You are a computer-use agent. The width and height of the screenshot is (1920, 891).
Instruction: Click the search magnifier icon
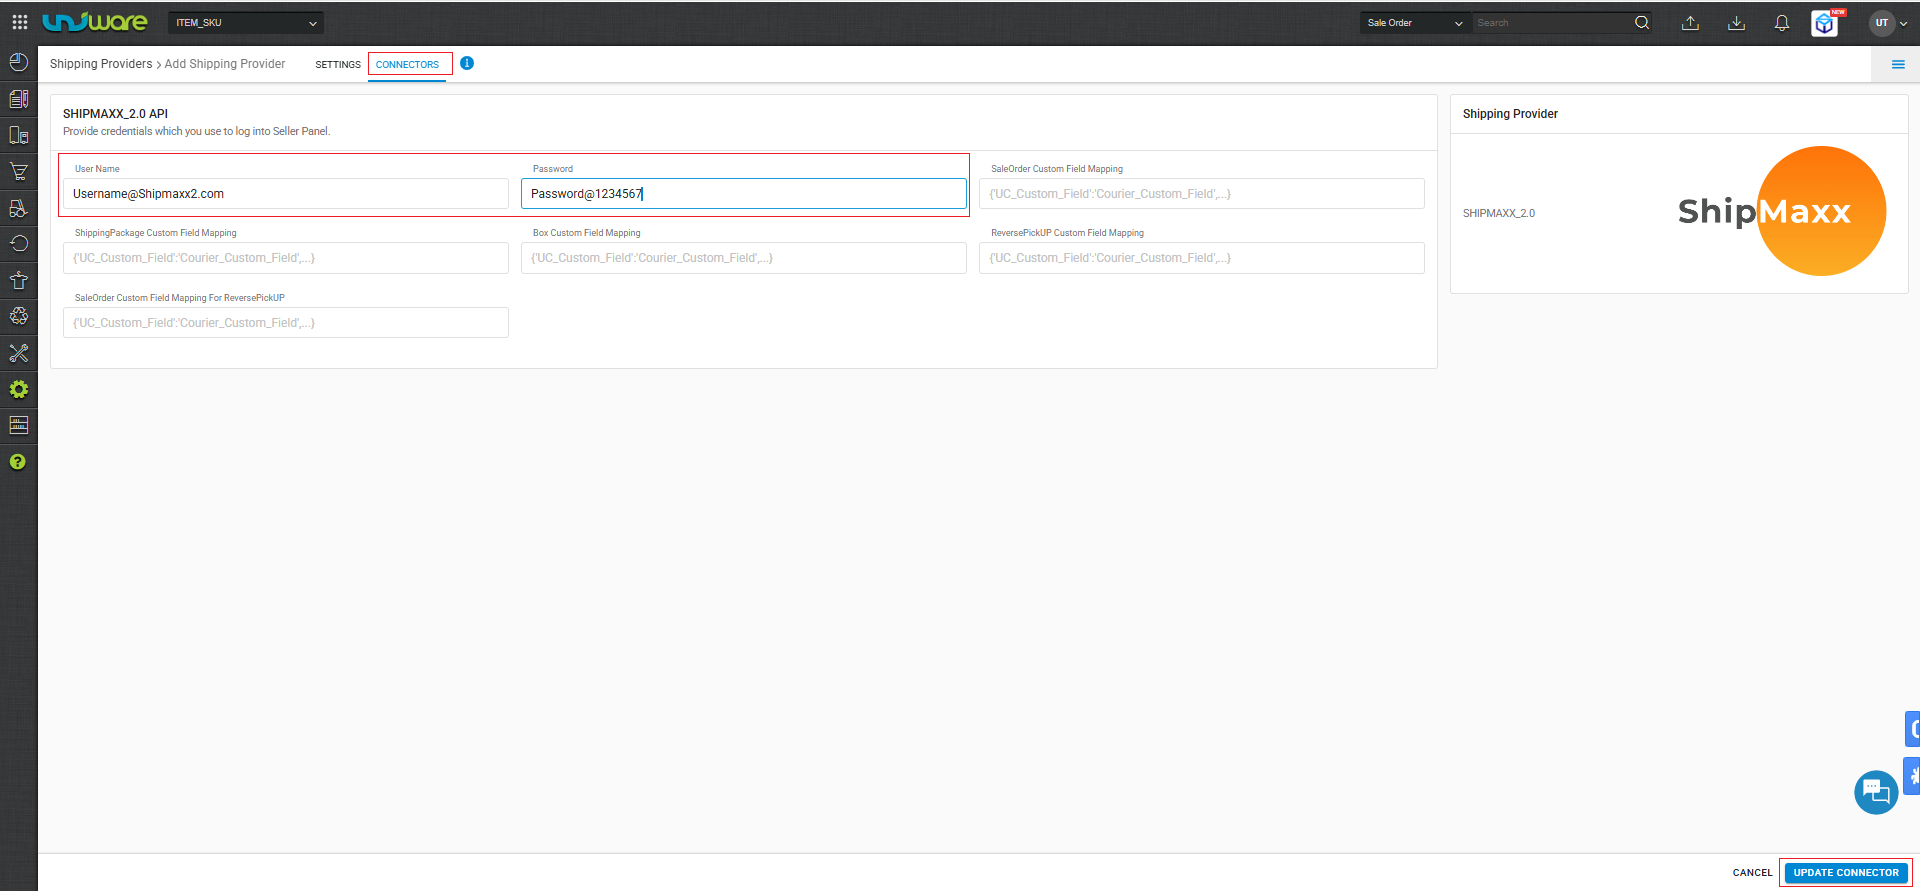coord(1642,23)
